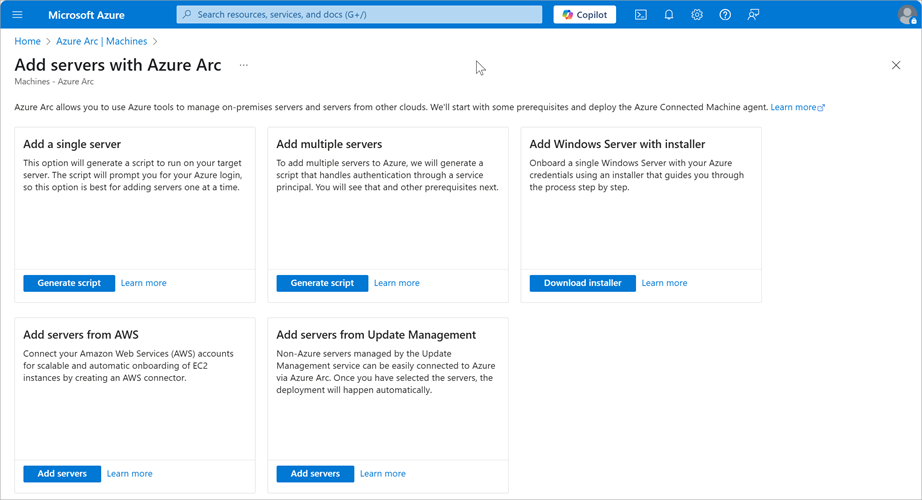Click the 'Machines - Azure Arc' subtitle
Viewport: 922px width, 500px height.
pos(54,82)
